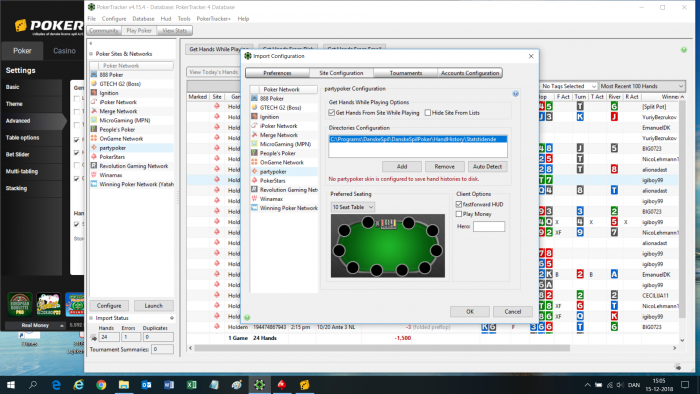Click the help icon in partypoker Configuration
This screenshot has width=700, height=394.
pos(515,94)
